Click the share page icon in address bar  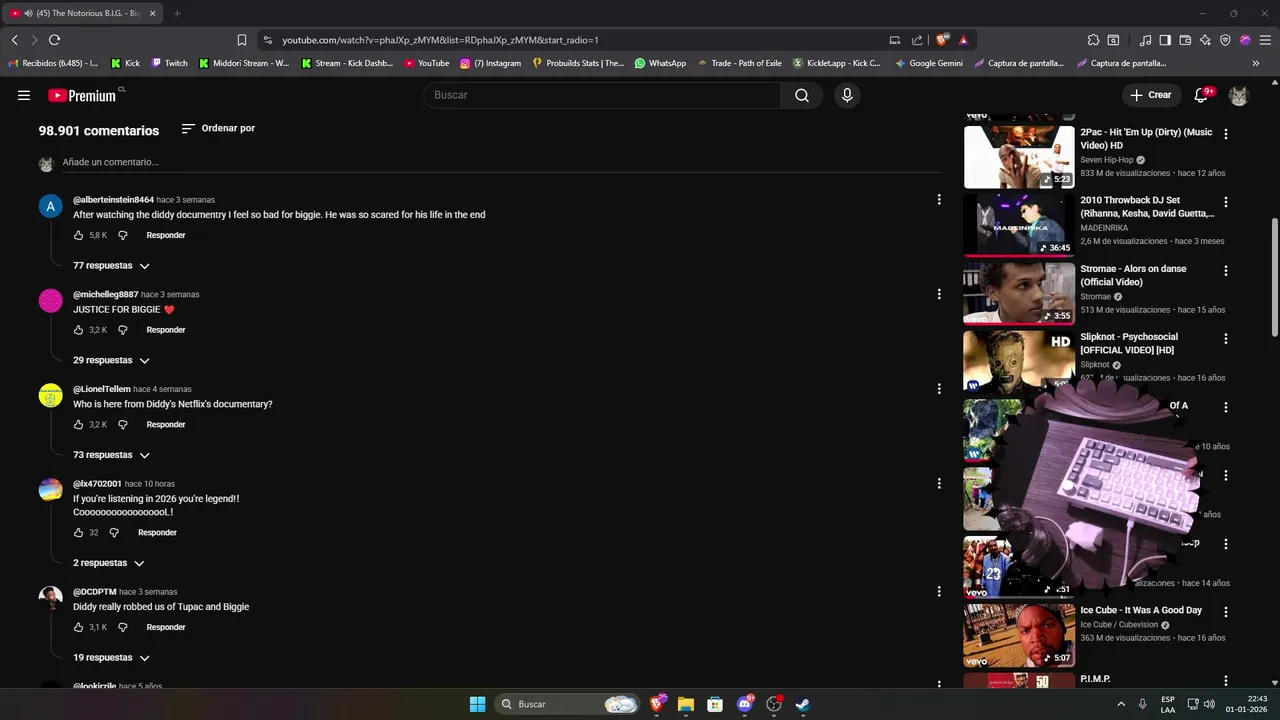click(x=917, y=40)
